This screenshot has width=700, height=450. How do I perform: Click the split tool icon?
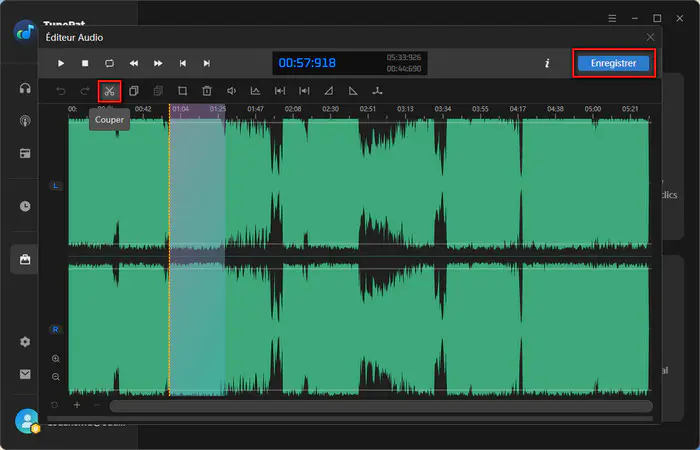pyautogui.click(x=378, y=91)
